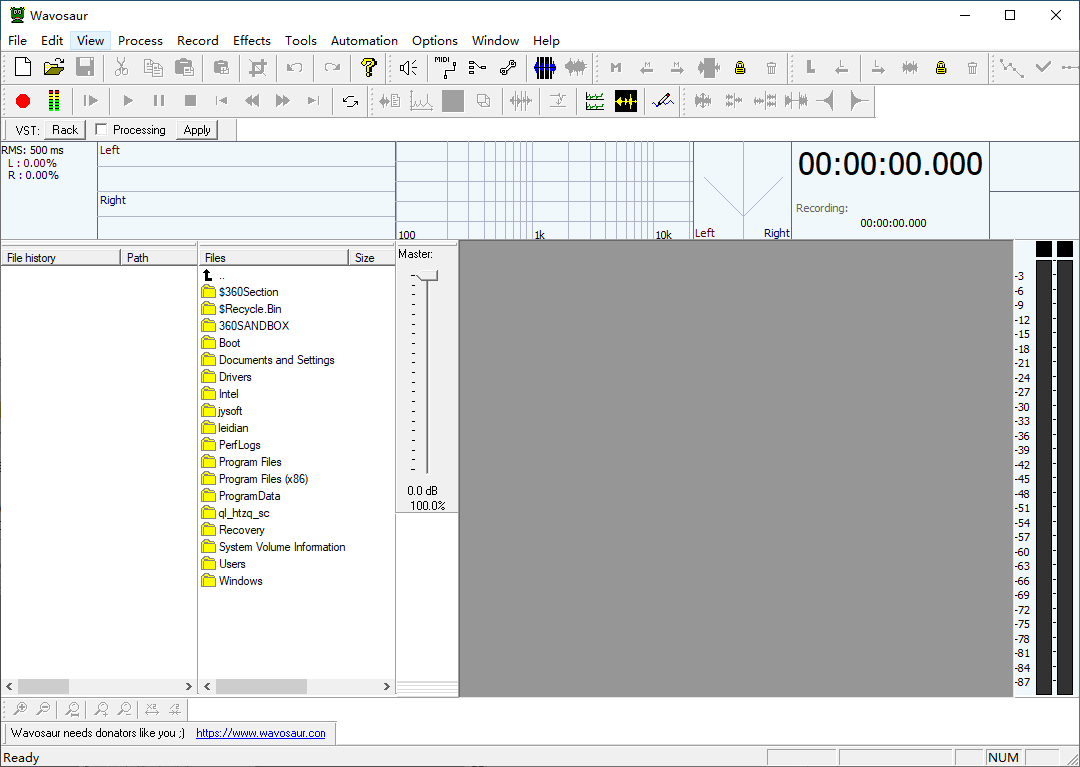Open the Windows folder in list

tap(240, 581)
